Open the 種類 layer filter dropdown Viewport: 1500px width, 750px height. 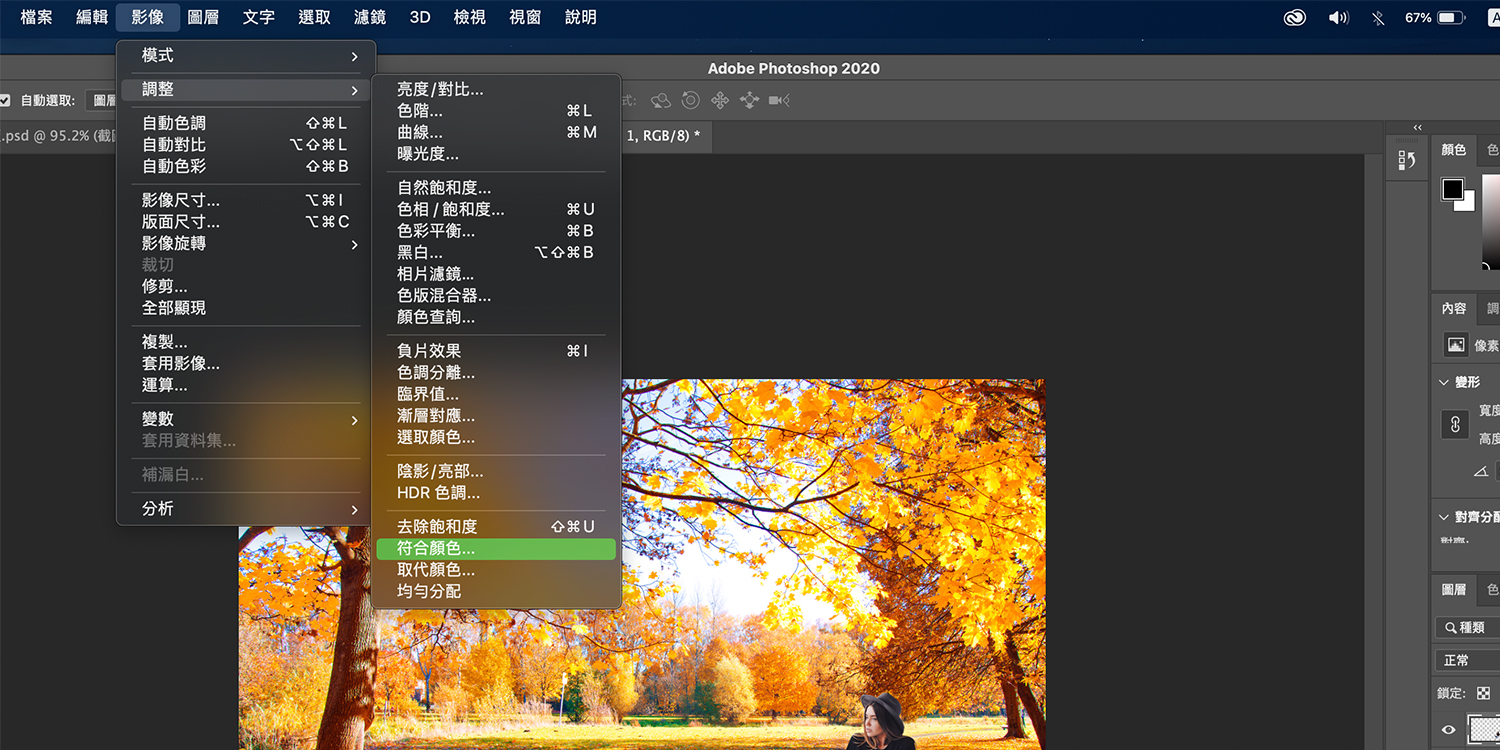1467,627
